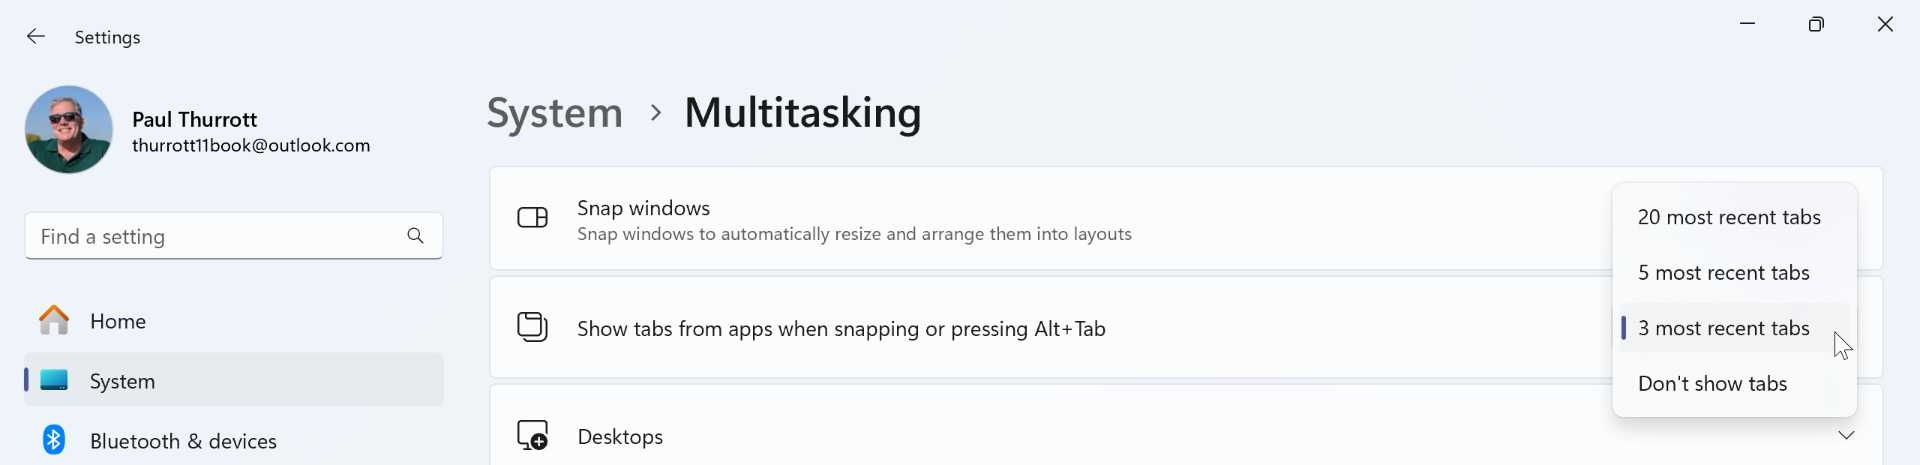Click the Bluetooth icon in sidebar
Screen dimensions: 1920x465
click(x=54, y=440)
